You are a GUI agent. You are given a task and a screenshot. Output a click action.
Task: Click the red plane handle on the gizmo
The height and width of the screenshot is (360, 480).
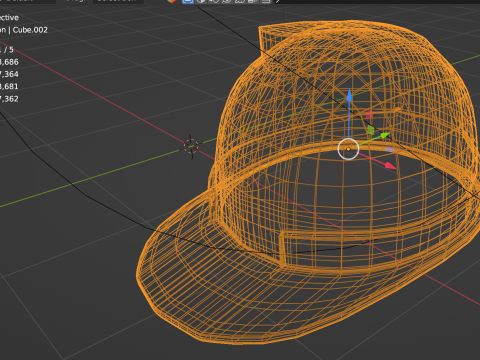pos(369,115)
